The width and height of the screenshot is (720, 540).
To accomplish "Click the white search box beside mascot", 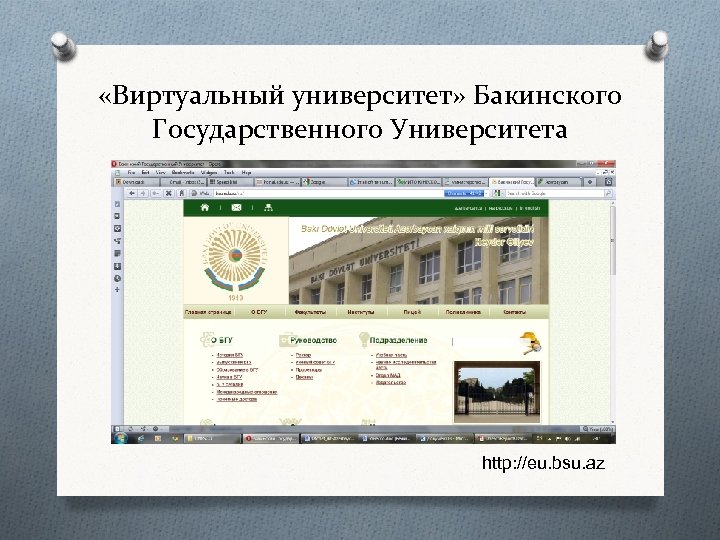I will pos(486,342).
